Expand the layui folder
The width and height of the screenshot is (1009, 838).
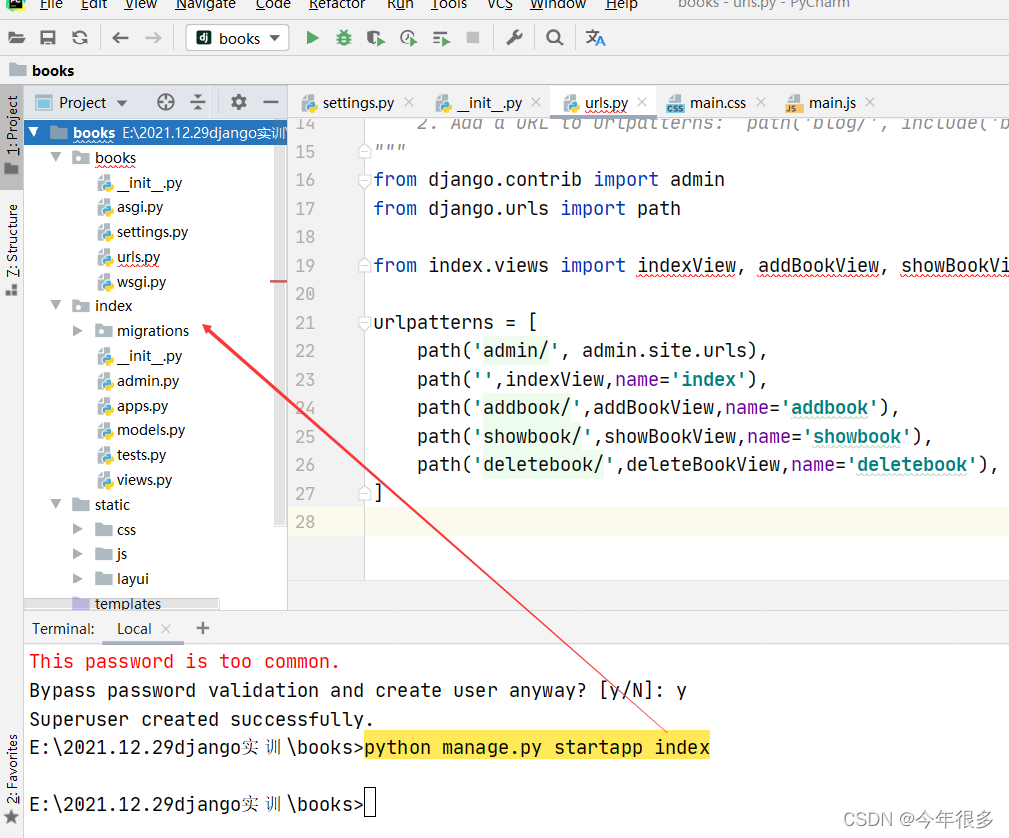coord(77,579)
